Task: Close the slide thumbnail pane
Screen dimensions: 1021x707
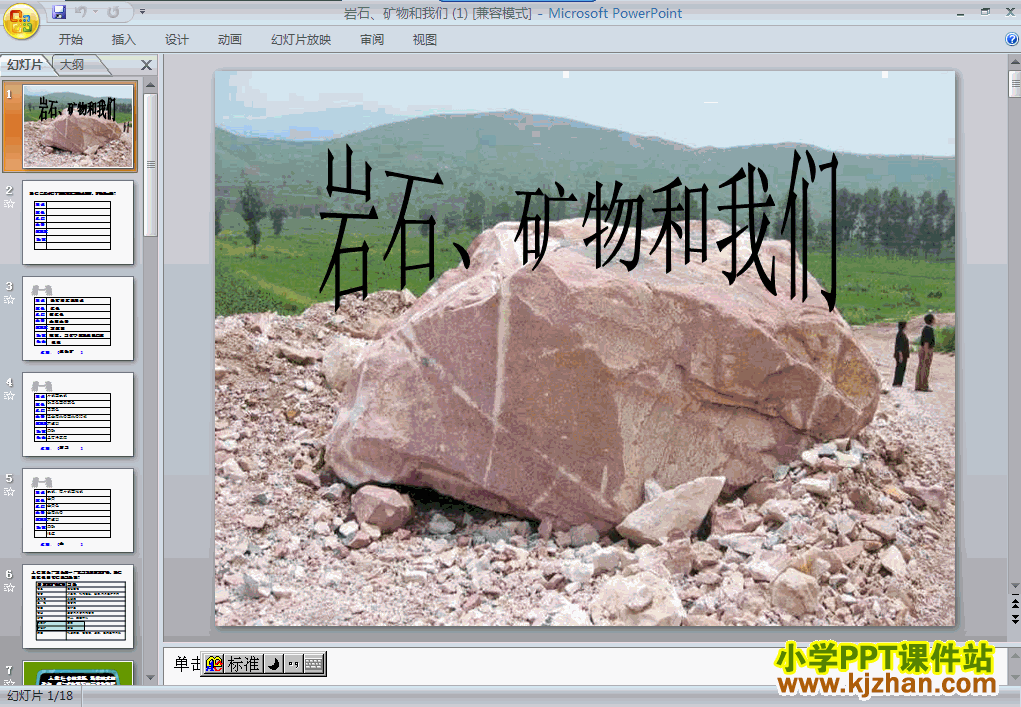Action: coord(147,65)
